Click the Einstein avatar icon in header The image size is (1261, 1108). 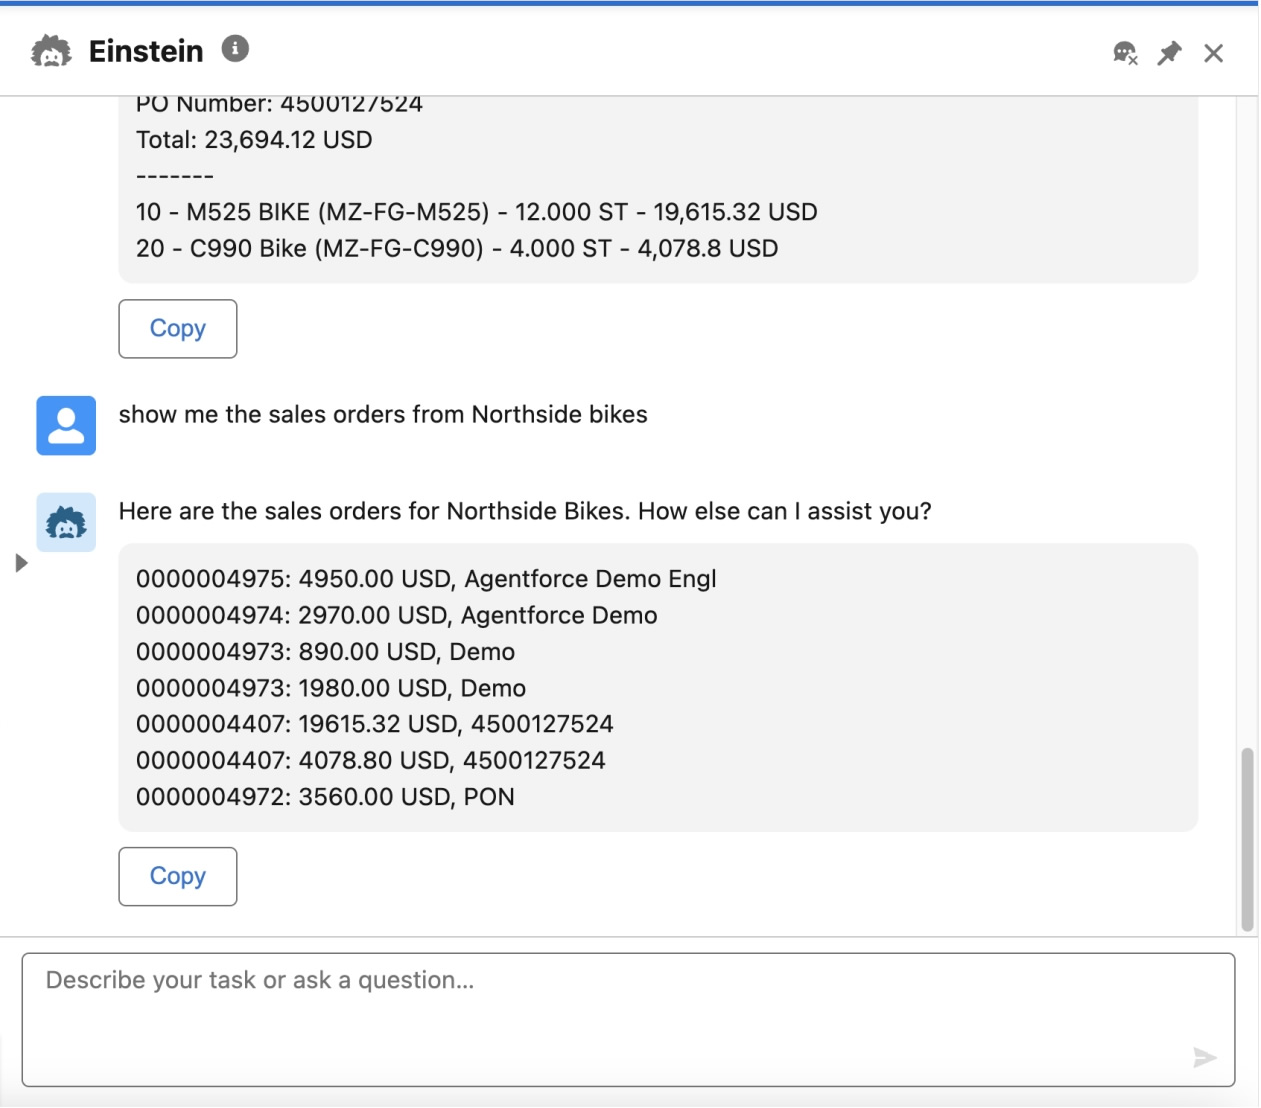[x=51, y=51]
